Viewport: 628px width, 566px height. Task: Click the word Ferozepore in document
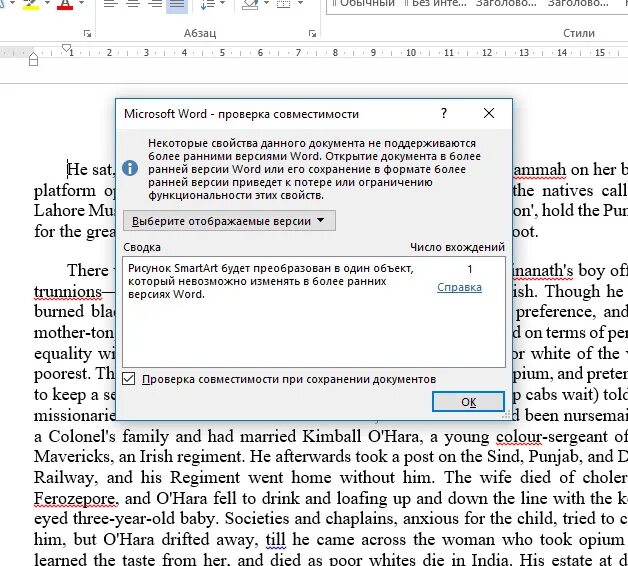(76, 498)
